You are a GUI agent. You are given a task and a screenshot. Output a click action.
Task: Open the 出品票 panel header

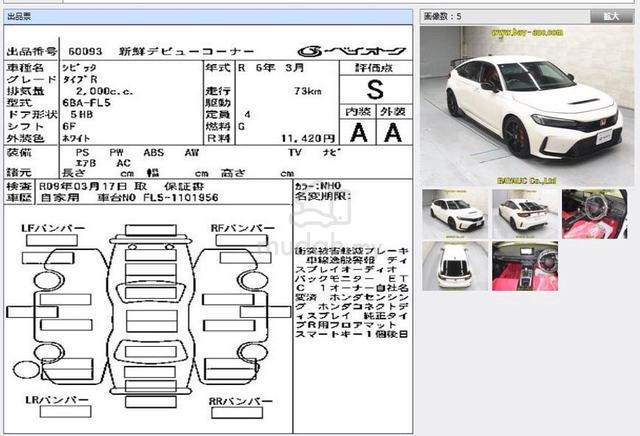tap(208, 17)
